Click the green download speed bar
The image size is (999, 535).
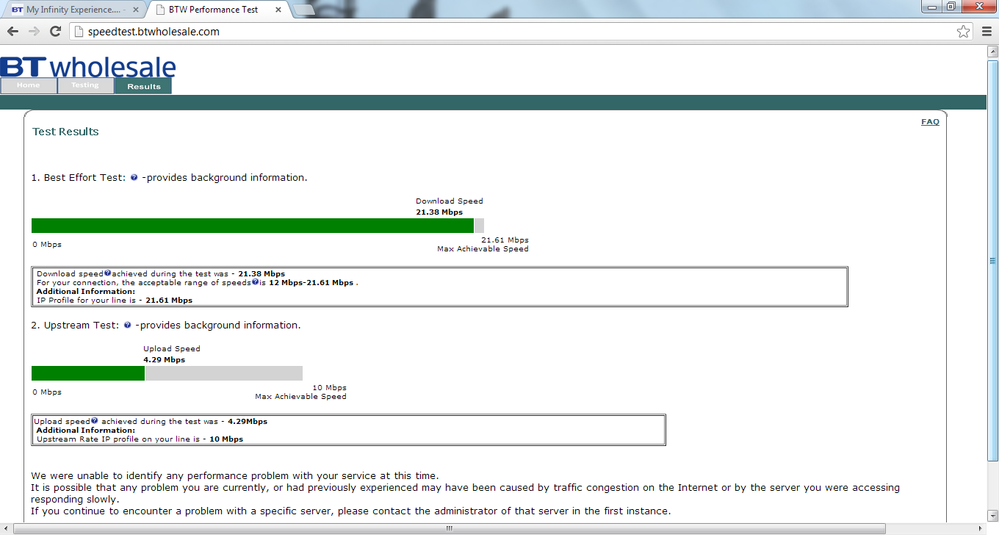pos(252,225)
